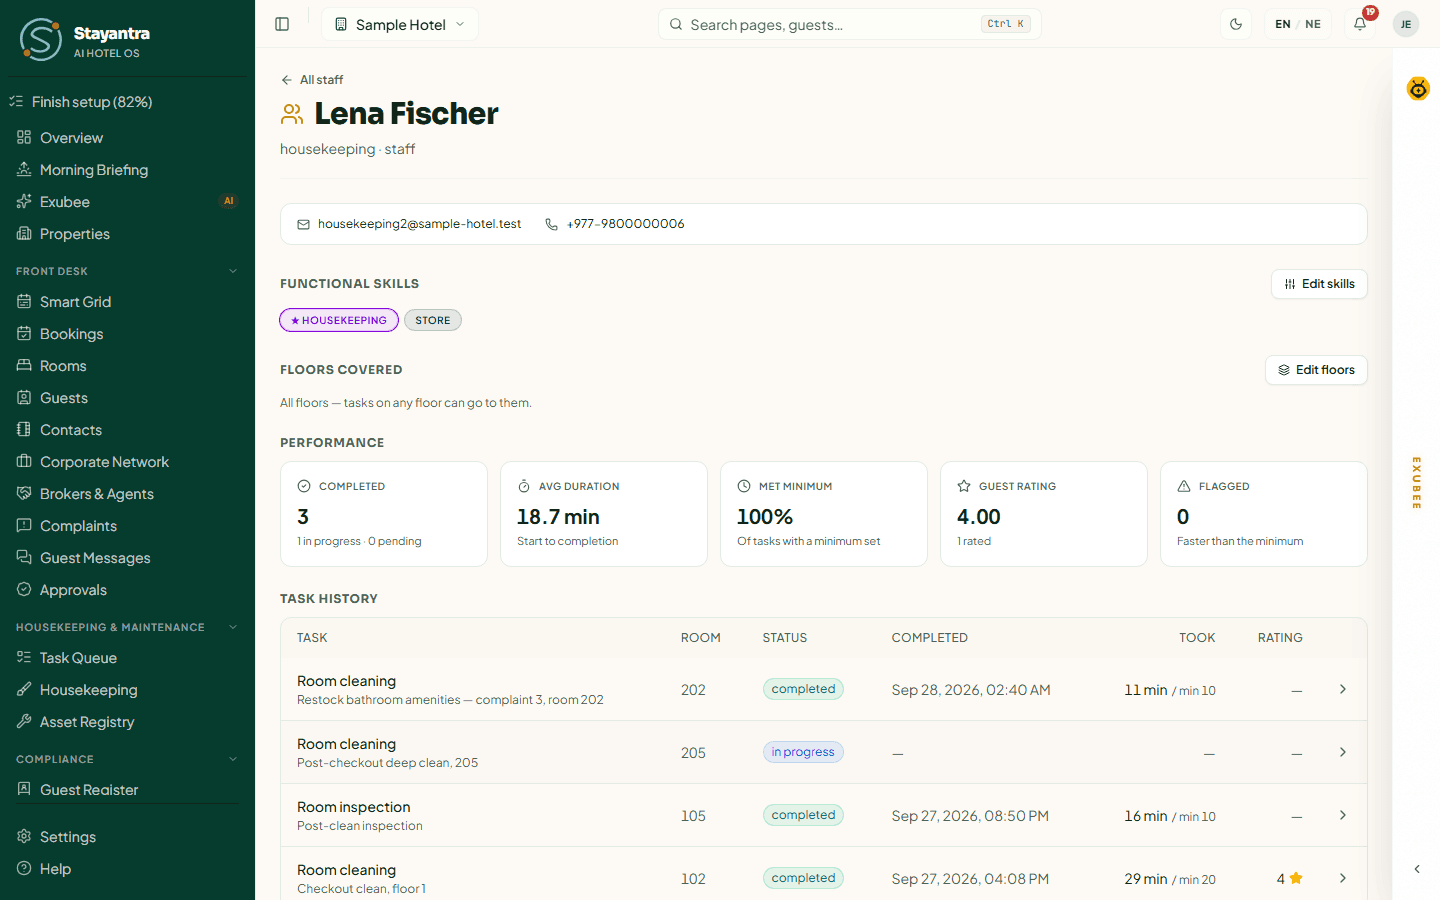
Task: Select the STORE skill chip
Action: point(433,320)
